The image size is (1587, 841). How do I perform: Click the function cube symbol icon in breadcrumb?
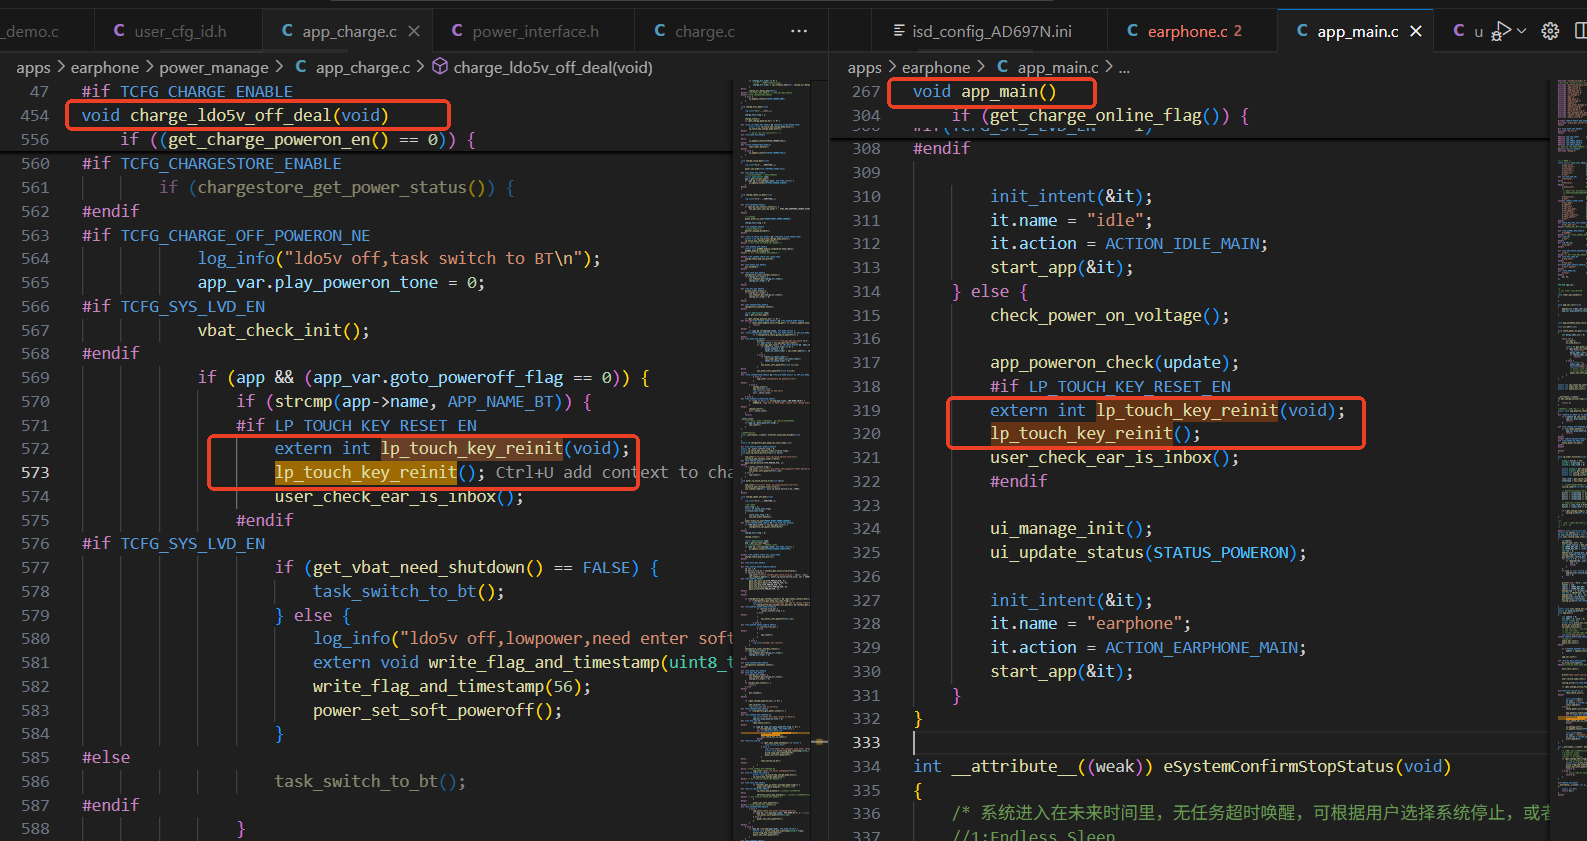(x=440, y=67)
